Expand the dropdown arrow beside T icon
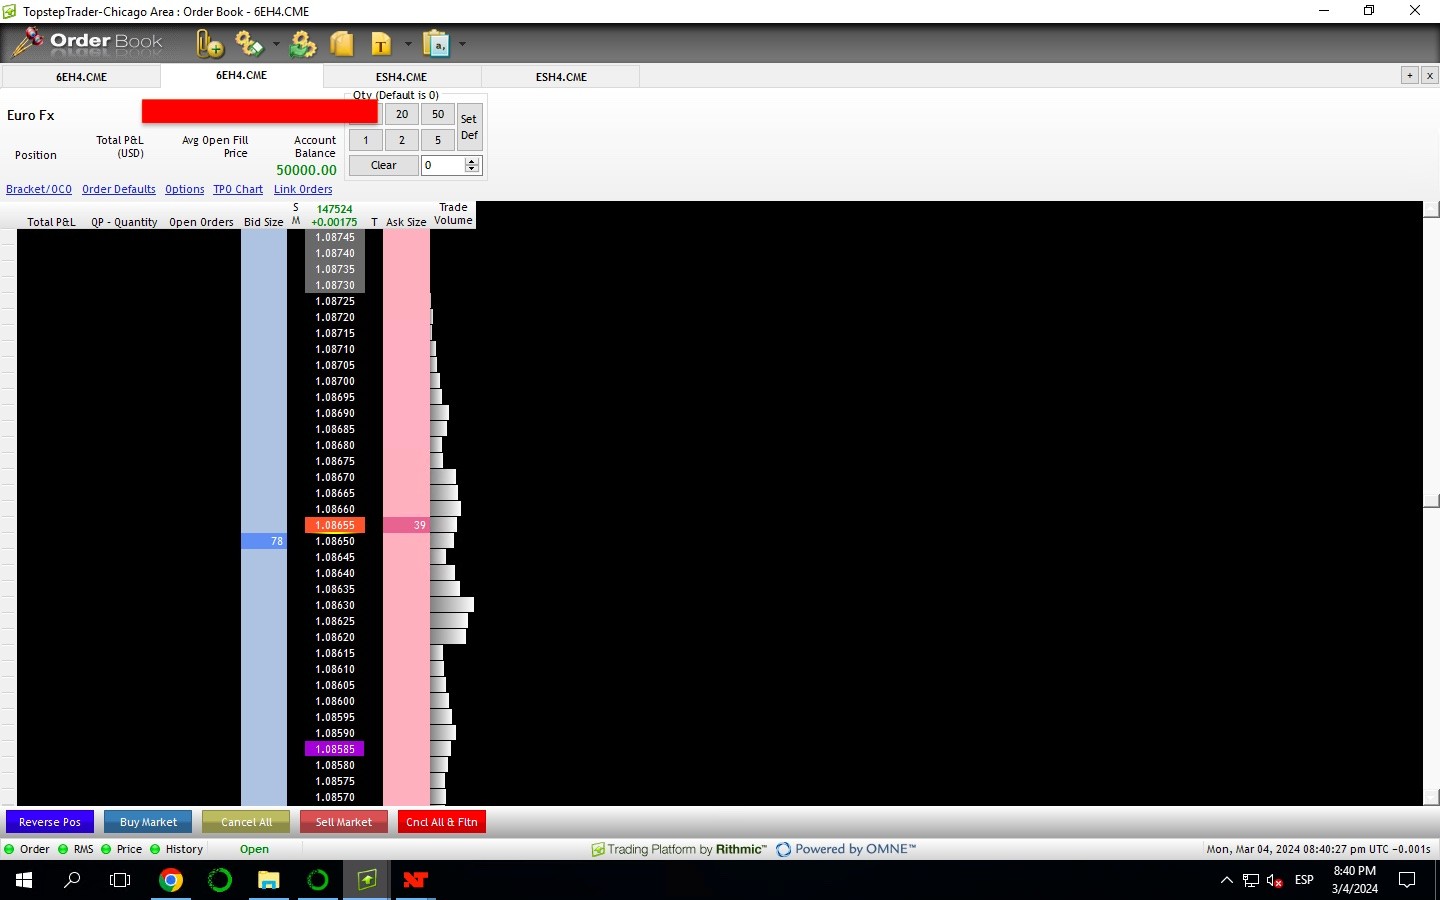 coord(408,44)
